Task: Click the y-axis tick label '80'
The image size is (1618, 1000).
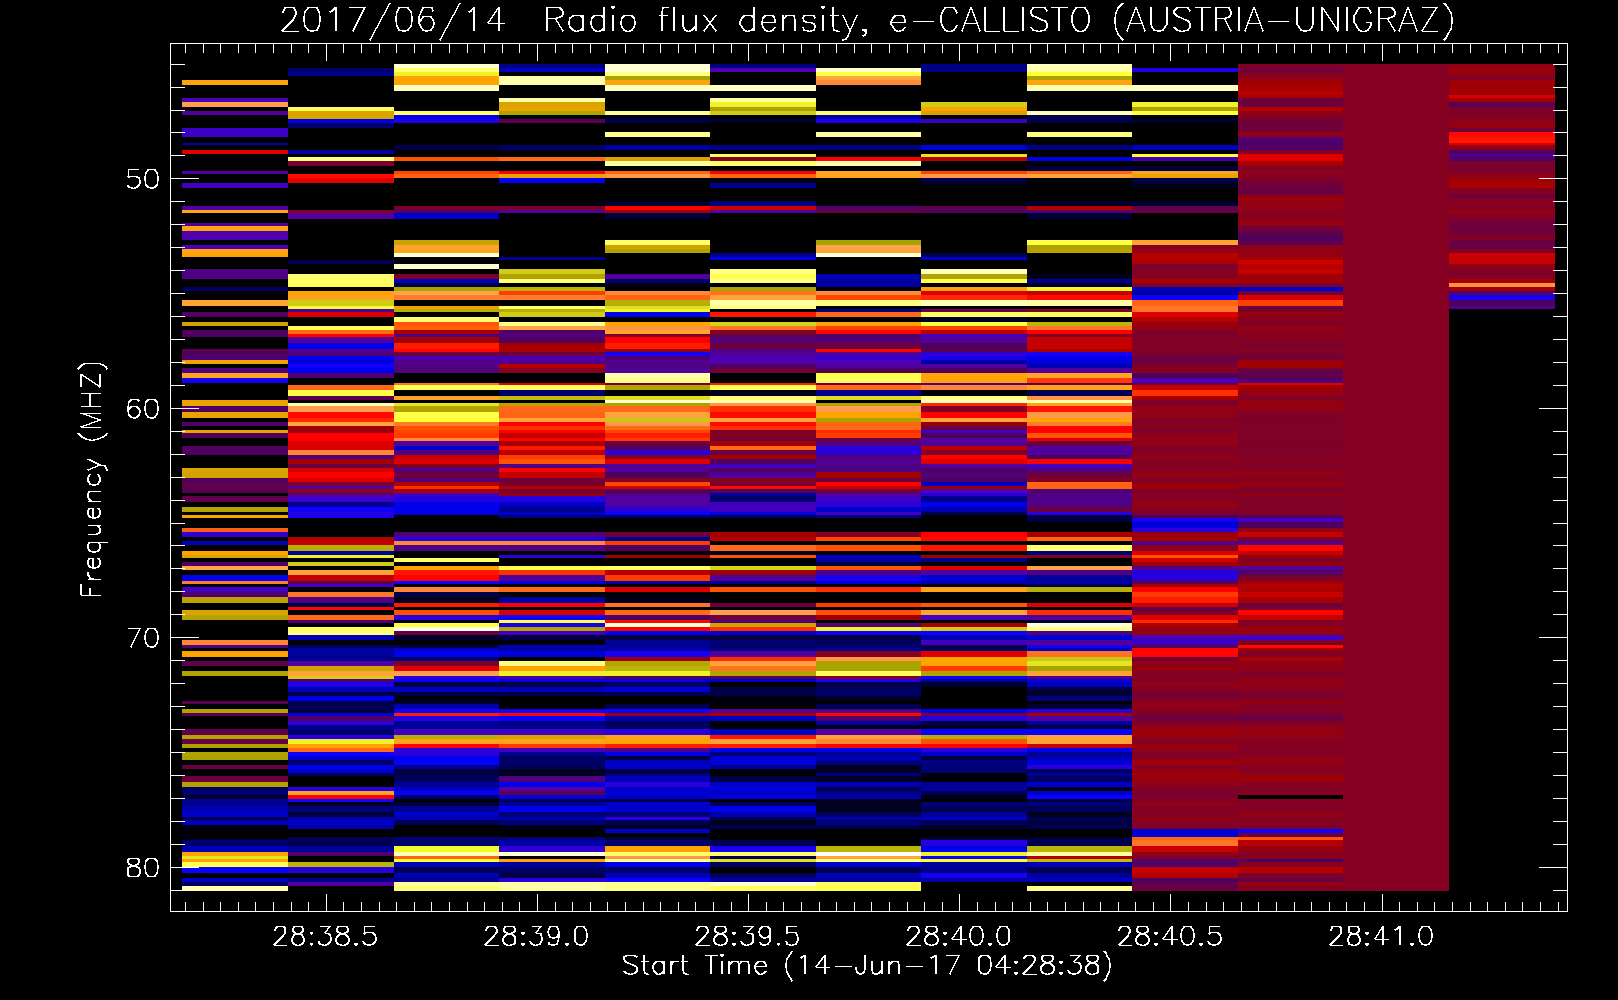Action: (143, 868)
